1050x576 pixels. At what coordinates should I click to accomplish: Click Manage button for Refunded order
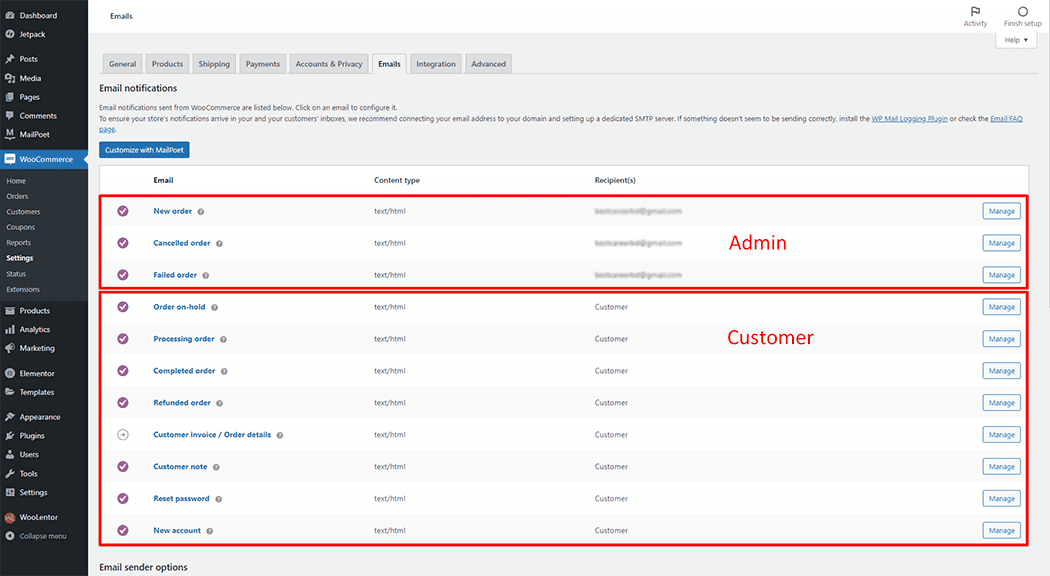1001,403
